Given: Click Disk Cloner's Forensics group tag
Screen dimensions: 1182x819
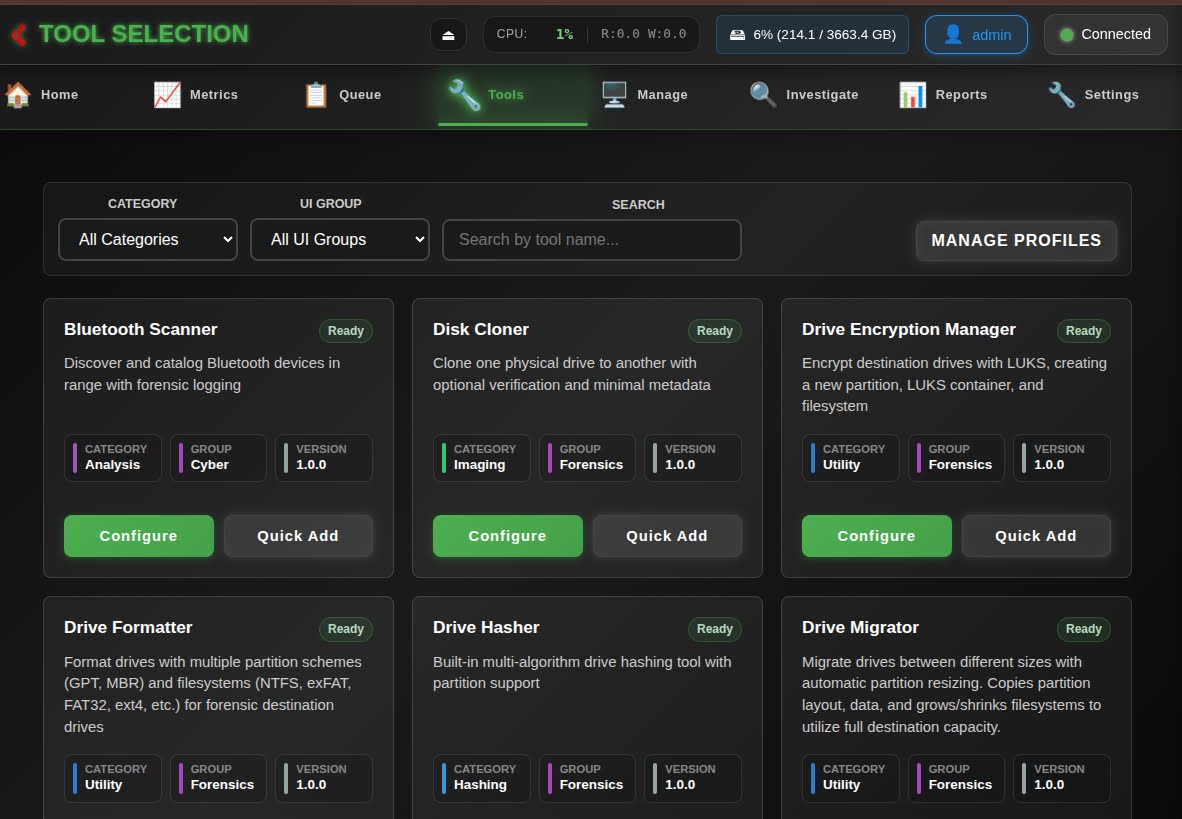Looking at the screenshot, I should [x=587, y=458].
